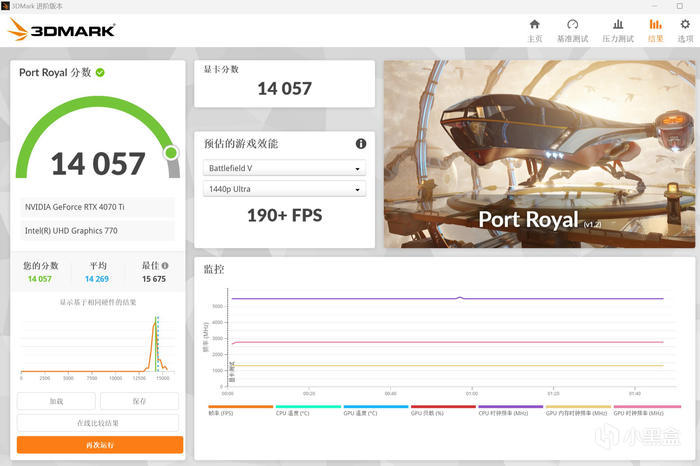Toggle the GPU 内存时钟频率 (MHz) yellow legend item
This screenshot has height=466, width=700.
pos(578,410)
